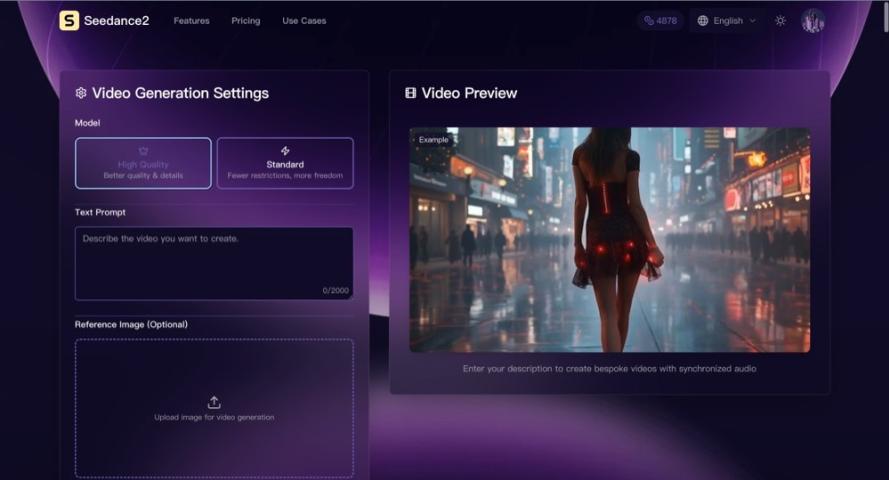The image size is (889, 480).
Task: Click the gear icon beside Video Generation Settings
Action: coord(81,93)
